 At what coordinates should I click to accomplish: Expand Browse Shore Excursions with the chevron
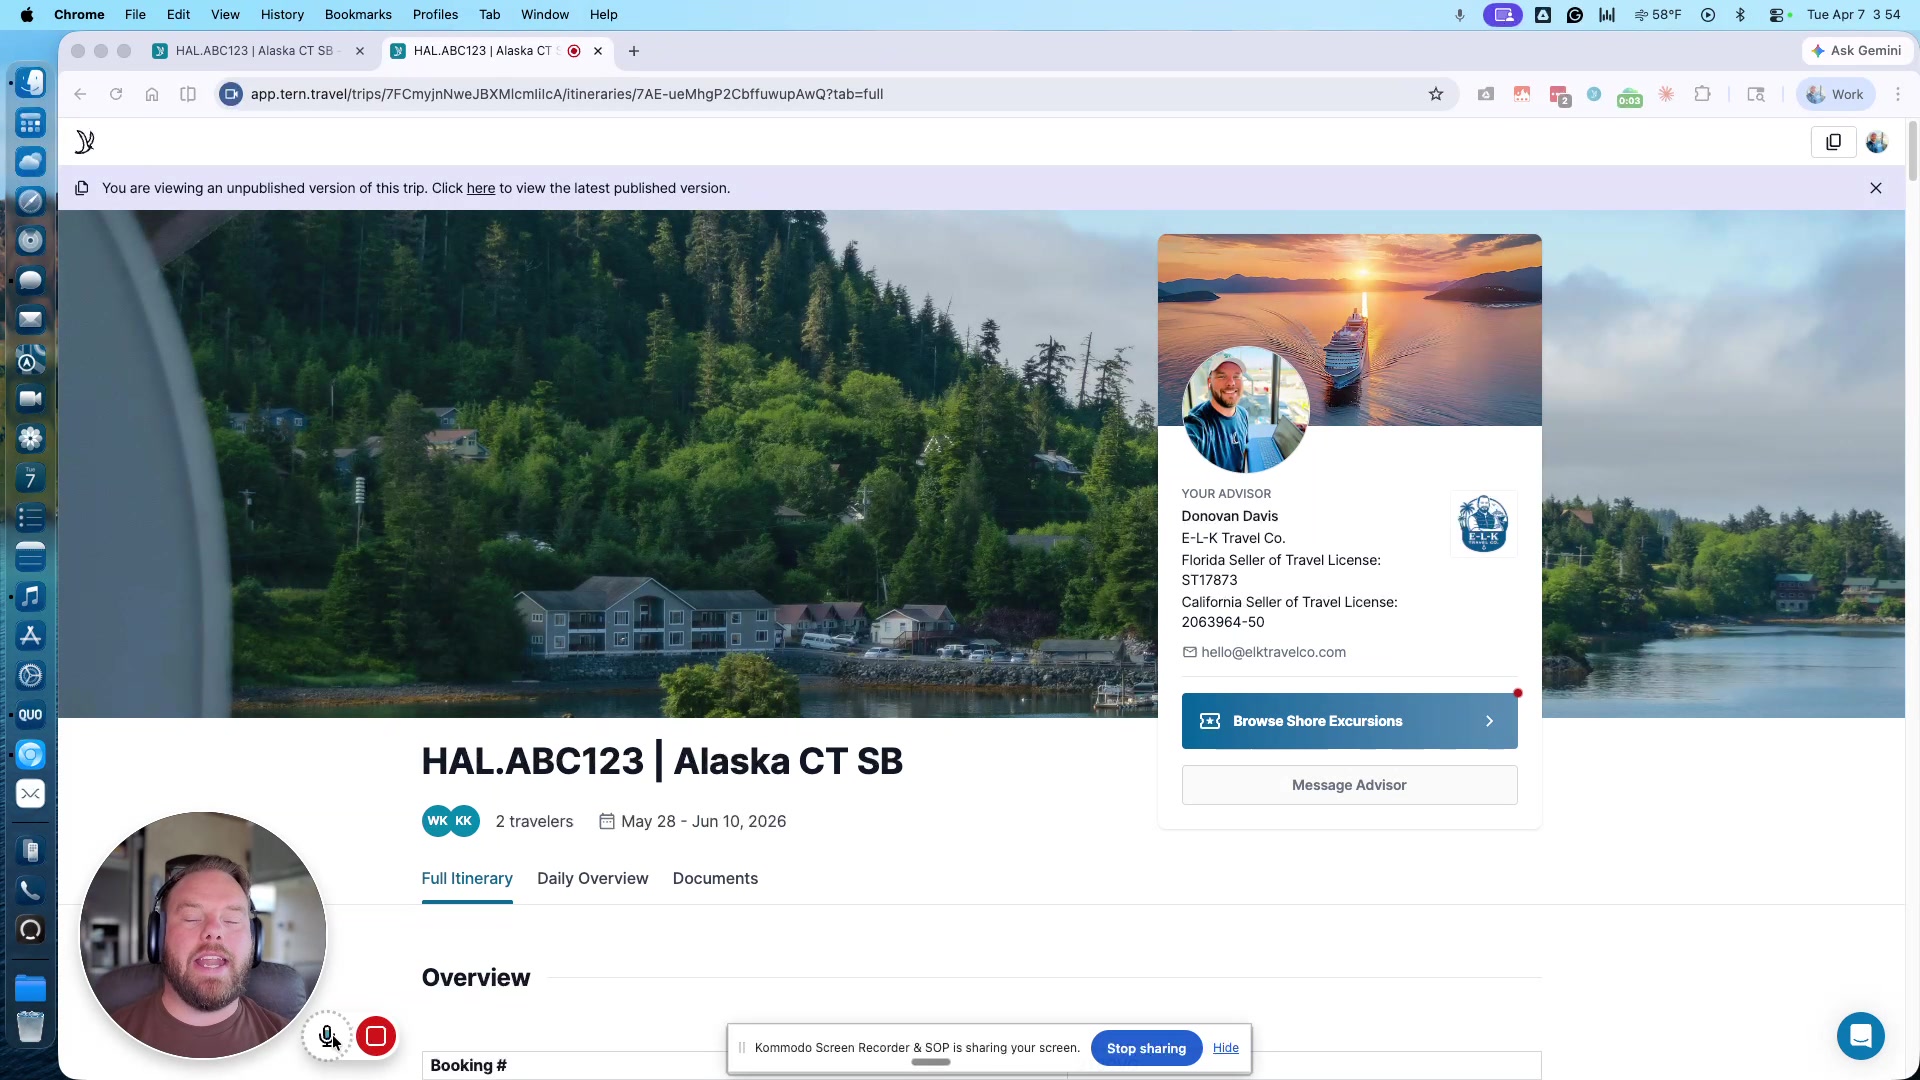[1489, 721]
